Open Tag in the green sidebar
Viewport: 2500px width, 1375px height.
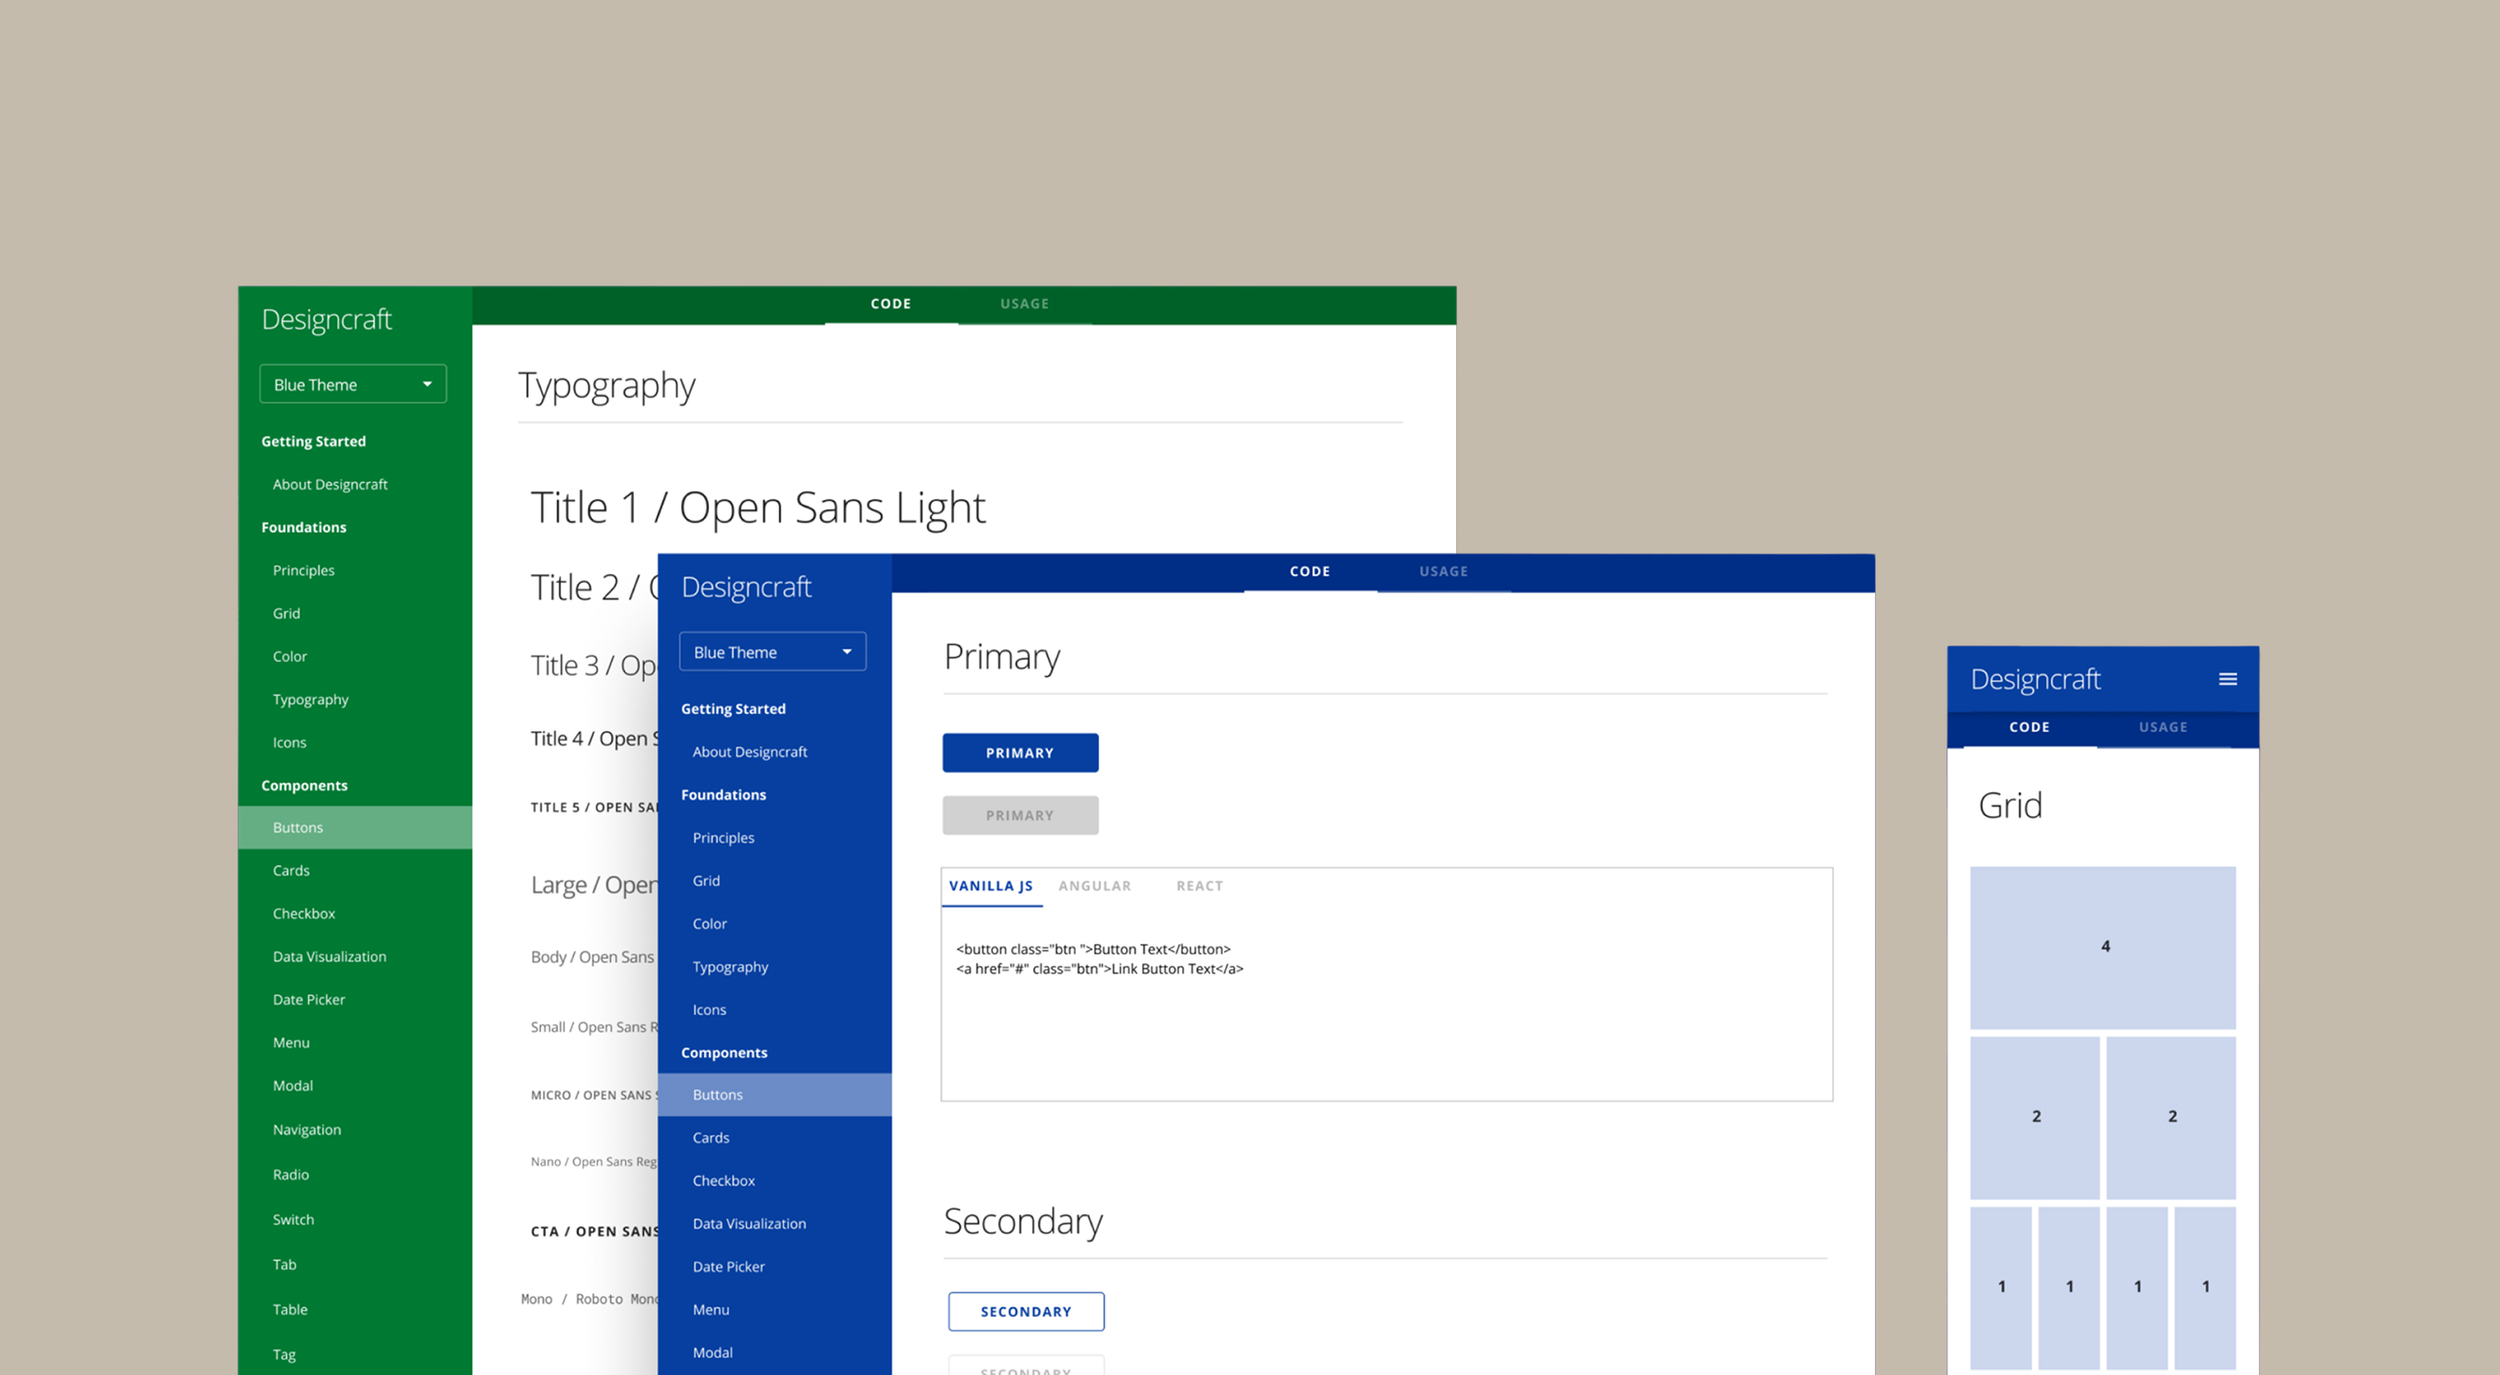point(285,1355)
